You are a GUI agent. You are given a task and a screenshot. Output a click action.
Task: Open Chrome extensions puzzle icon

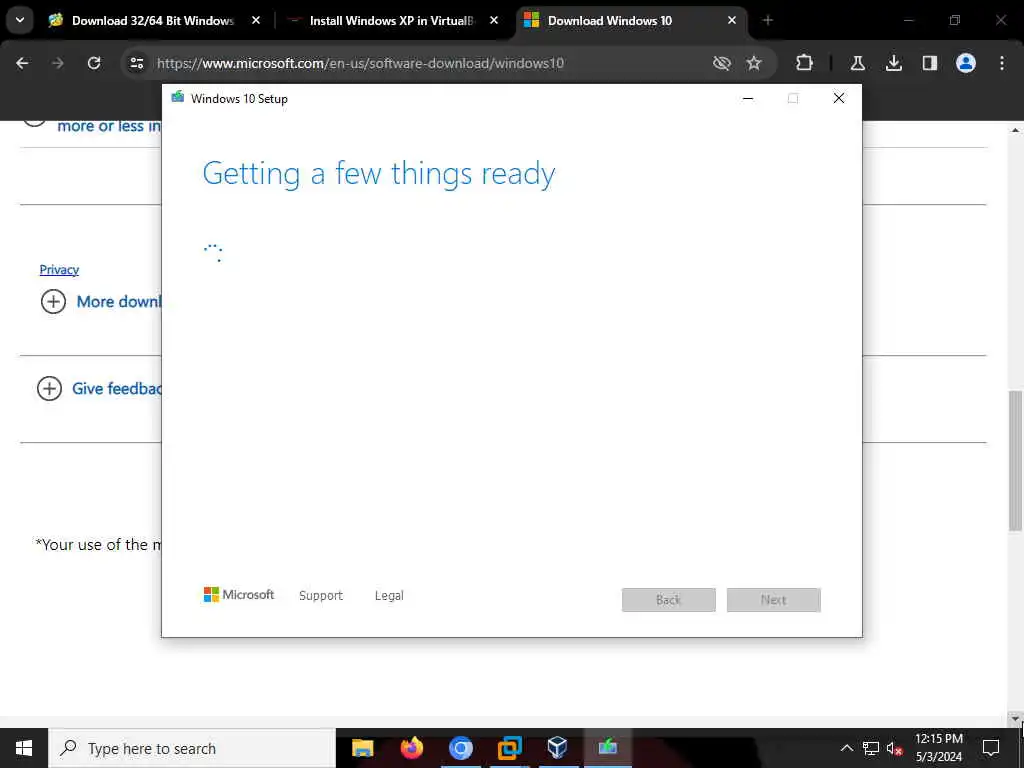pyautogui.click(x=805, y=63)
